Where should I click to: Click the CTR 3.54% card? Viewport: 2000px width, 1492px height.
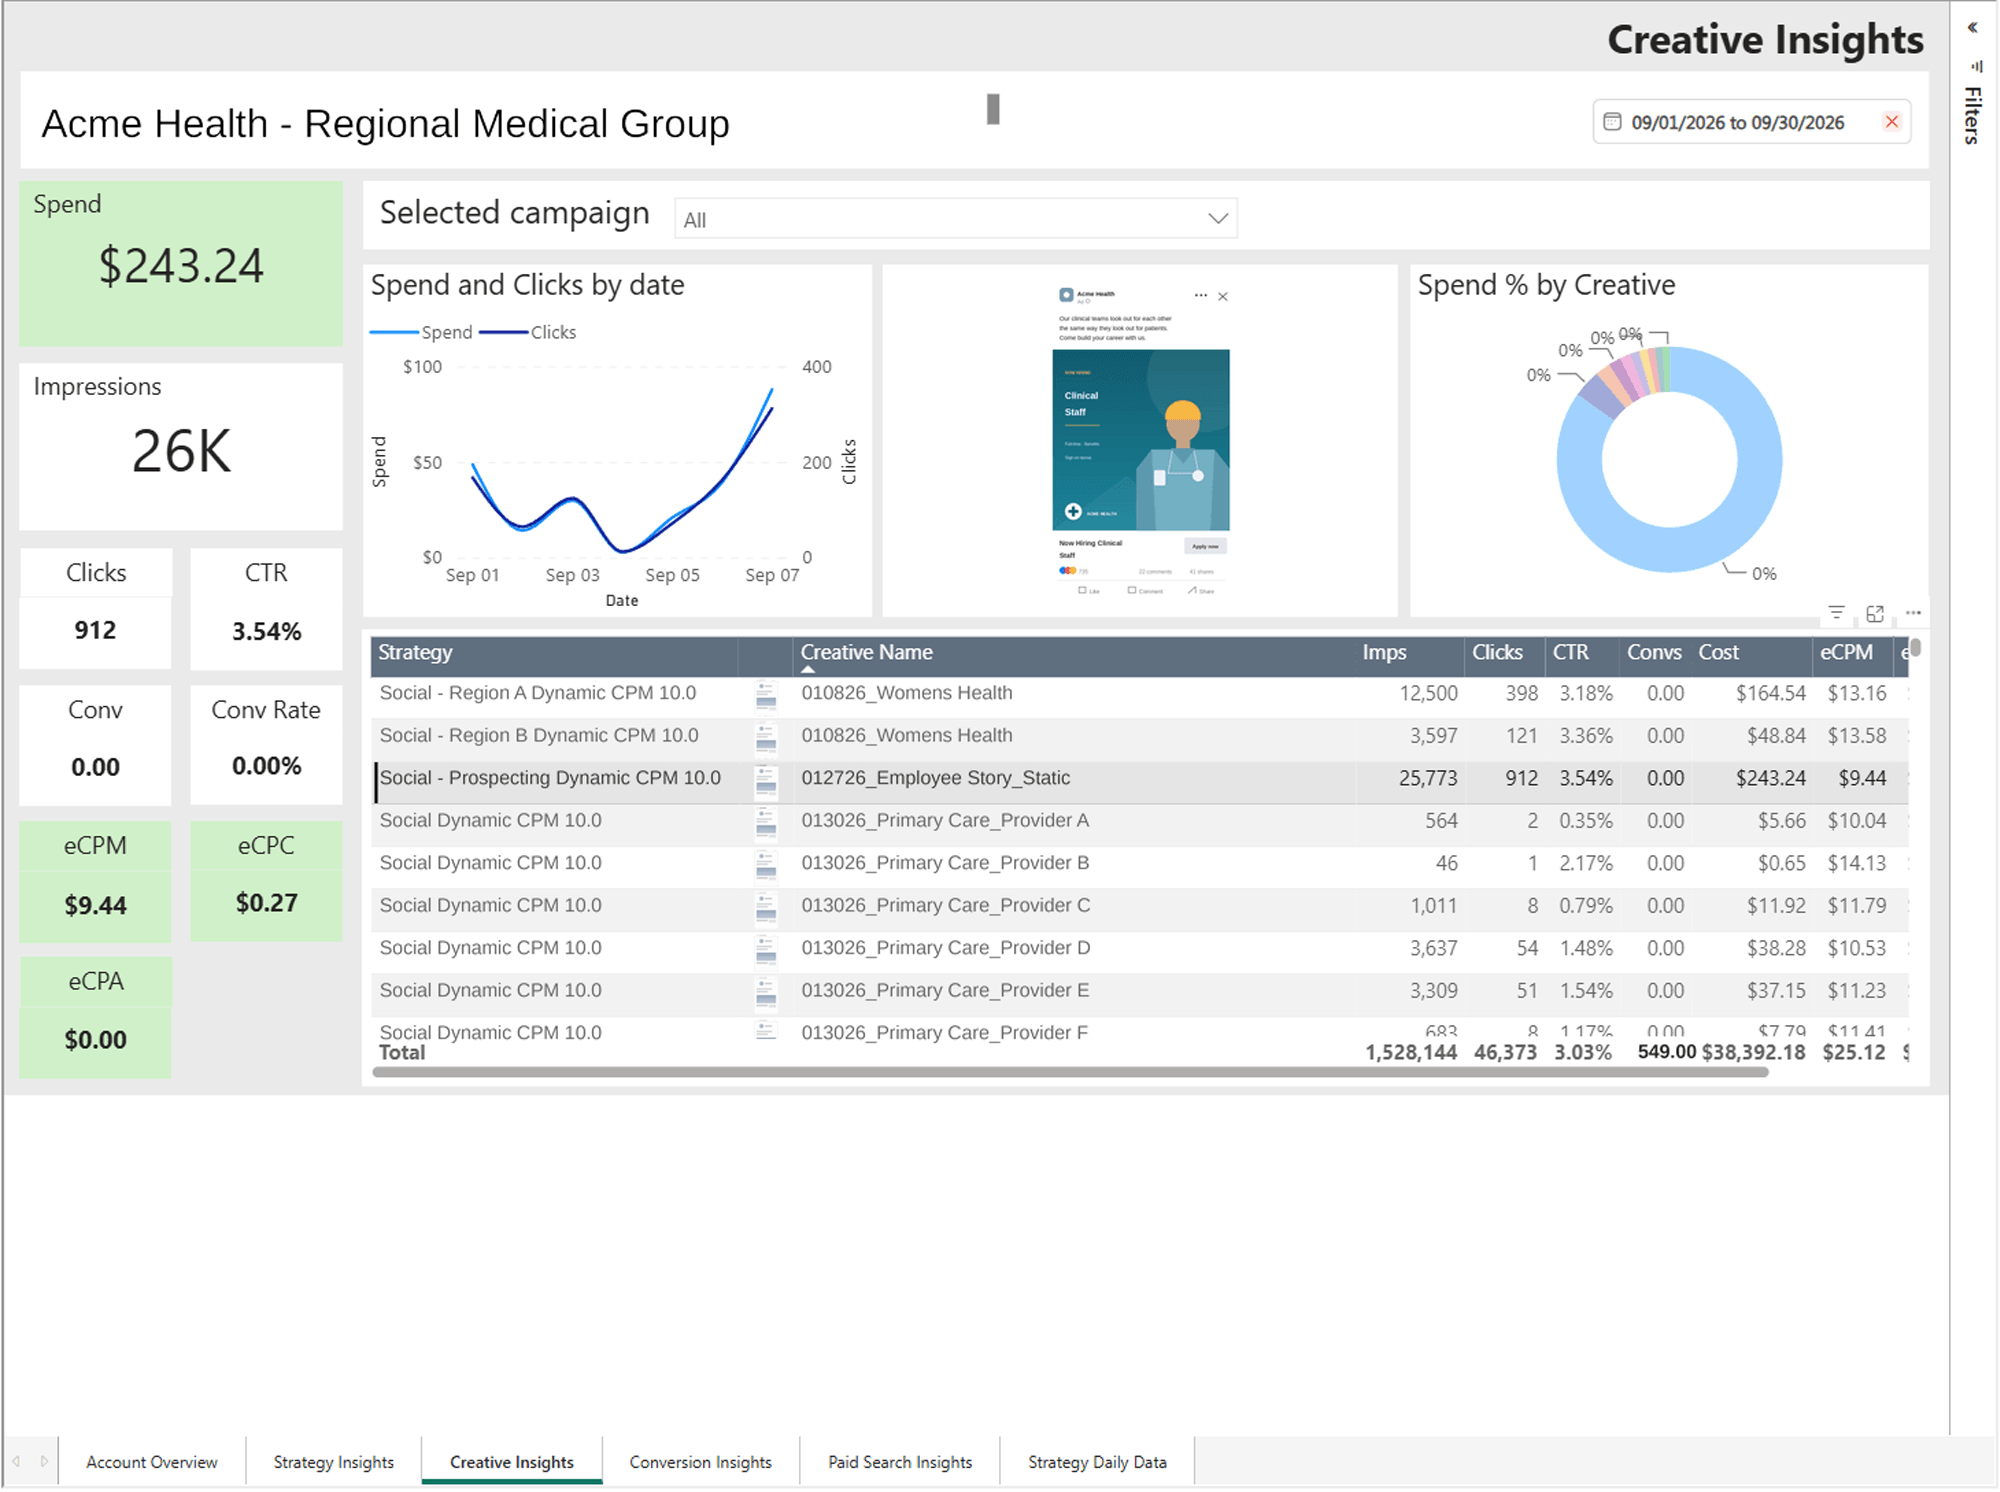[266, 608]
